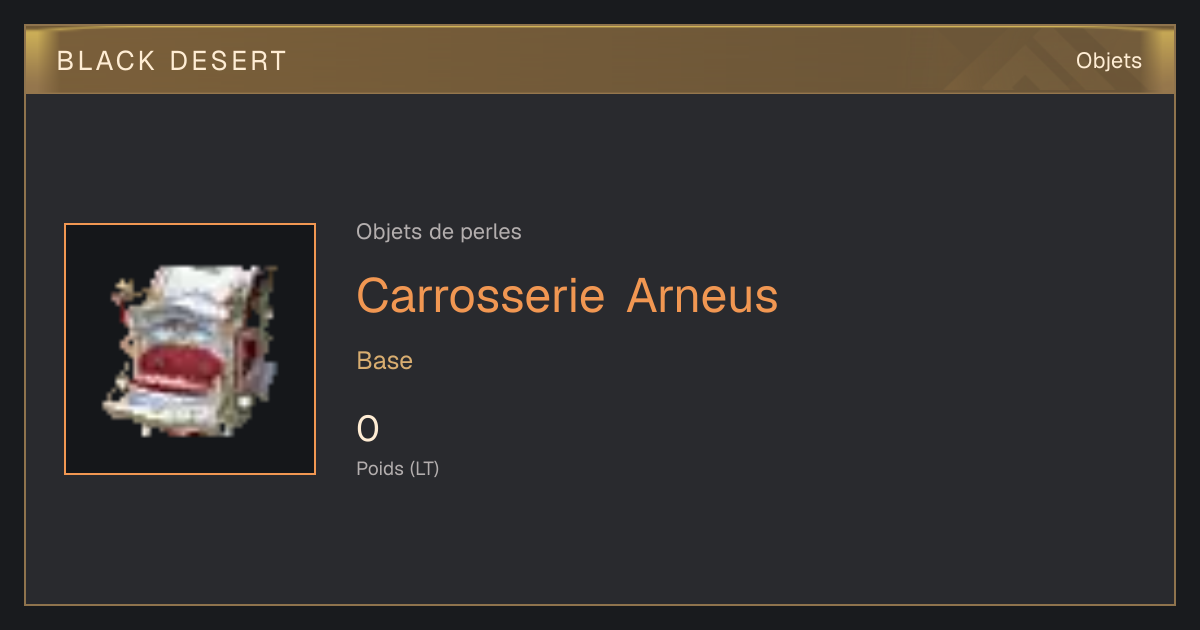Click the (LT) unit text
This screenshot has height=630, width=1200.
(x=424, y=468)
